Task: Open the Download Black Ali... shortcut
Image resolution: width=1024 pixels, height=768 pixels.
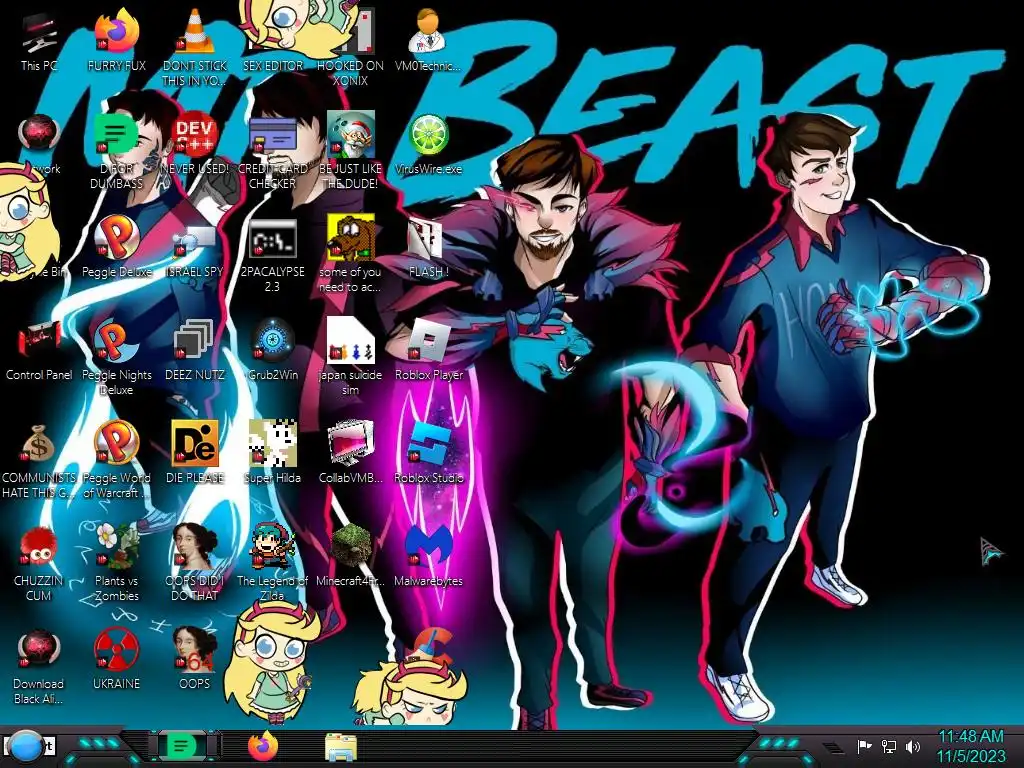Action: (39, 666)
